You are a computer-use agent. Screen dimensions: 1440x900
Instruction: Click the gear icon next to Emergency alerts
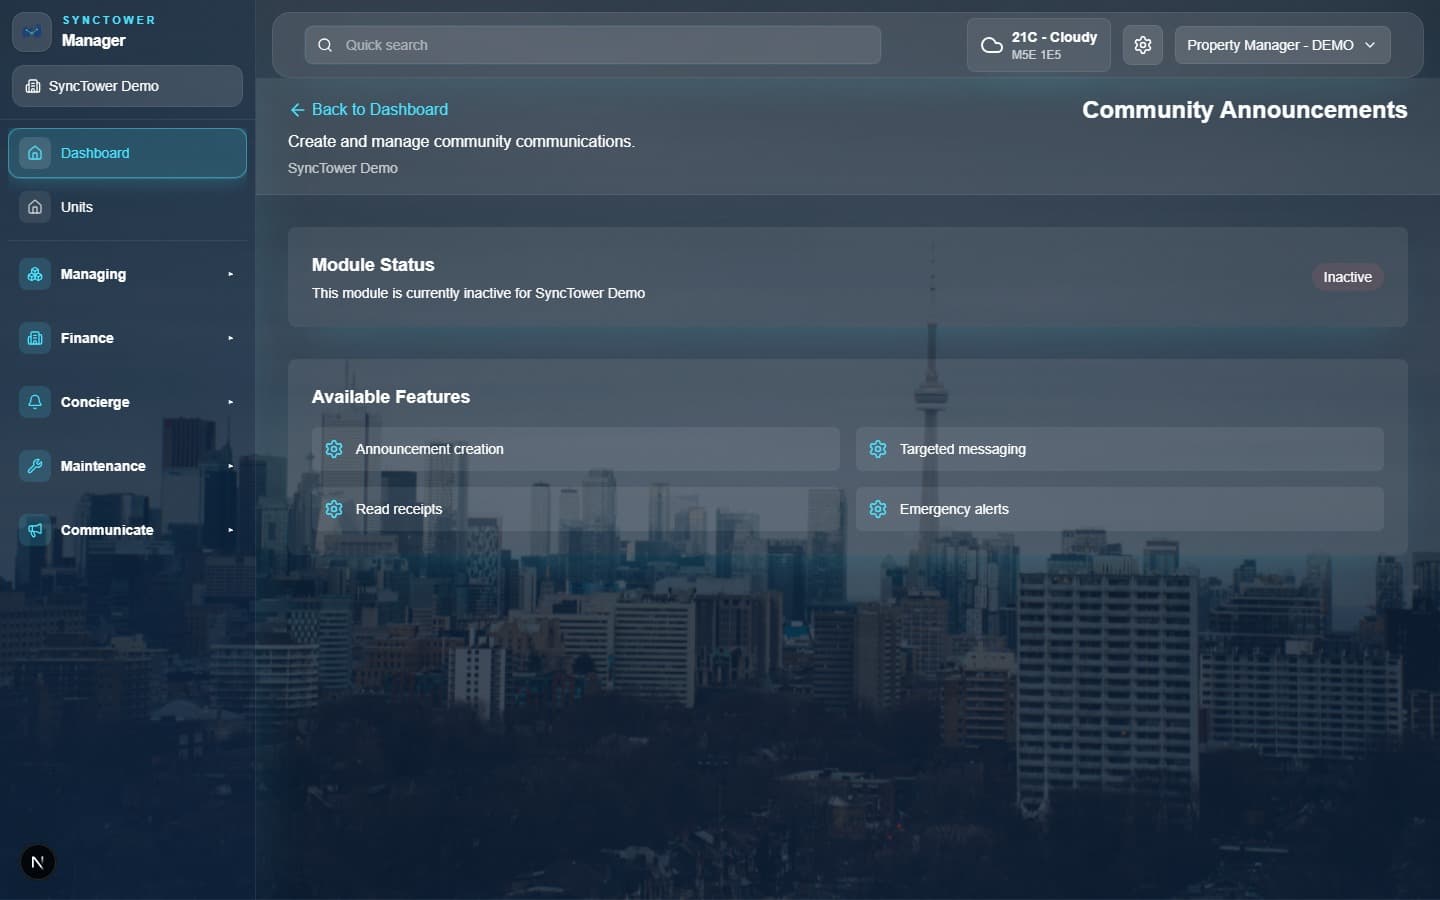pyautogui.click(x=878, y=509)
